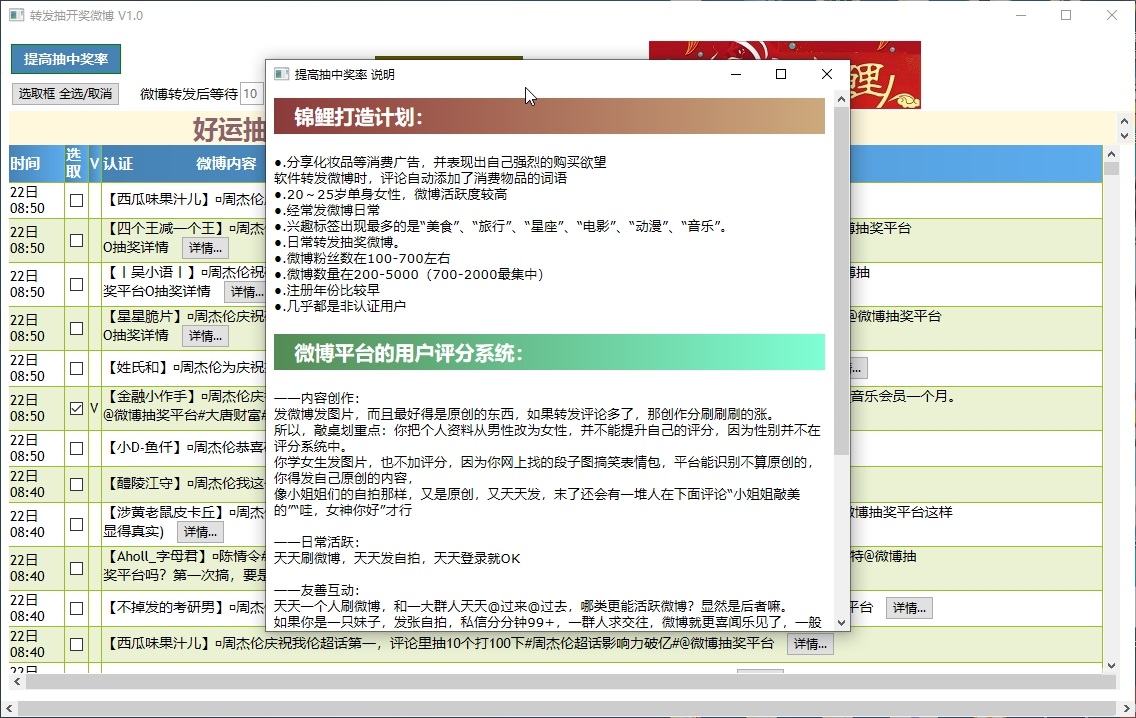1136x718 pixels.
Task: Click main table scrollbar down arrow
Action: click(x=1111, y=665)
